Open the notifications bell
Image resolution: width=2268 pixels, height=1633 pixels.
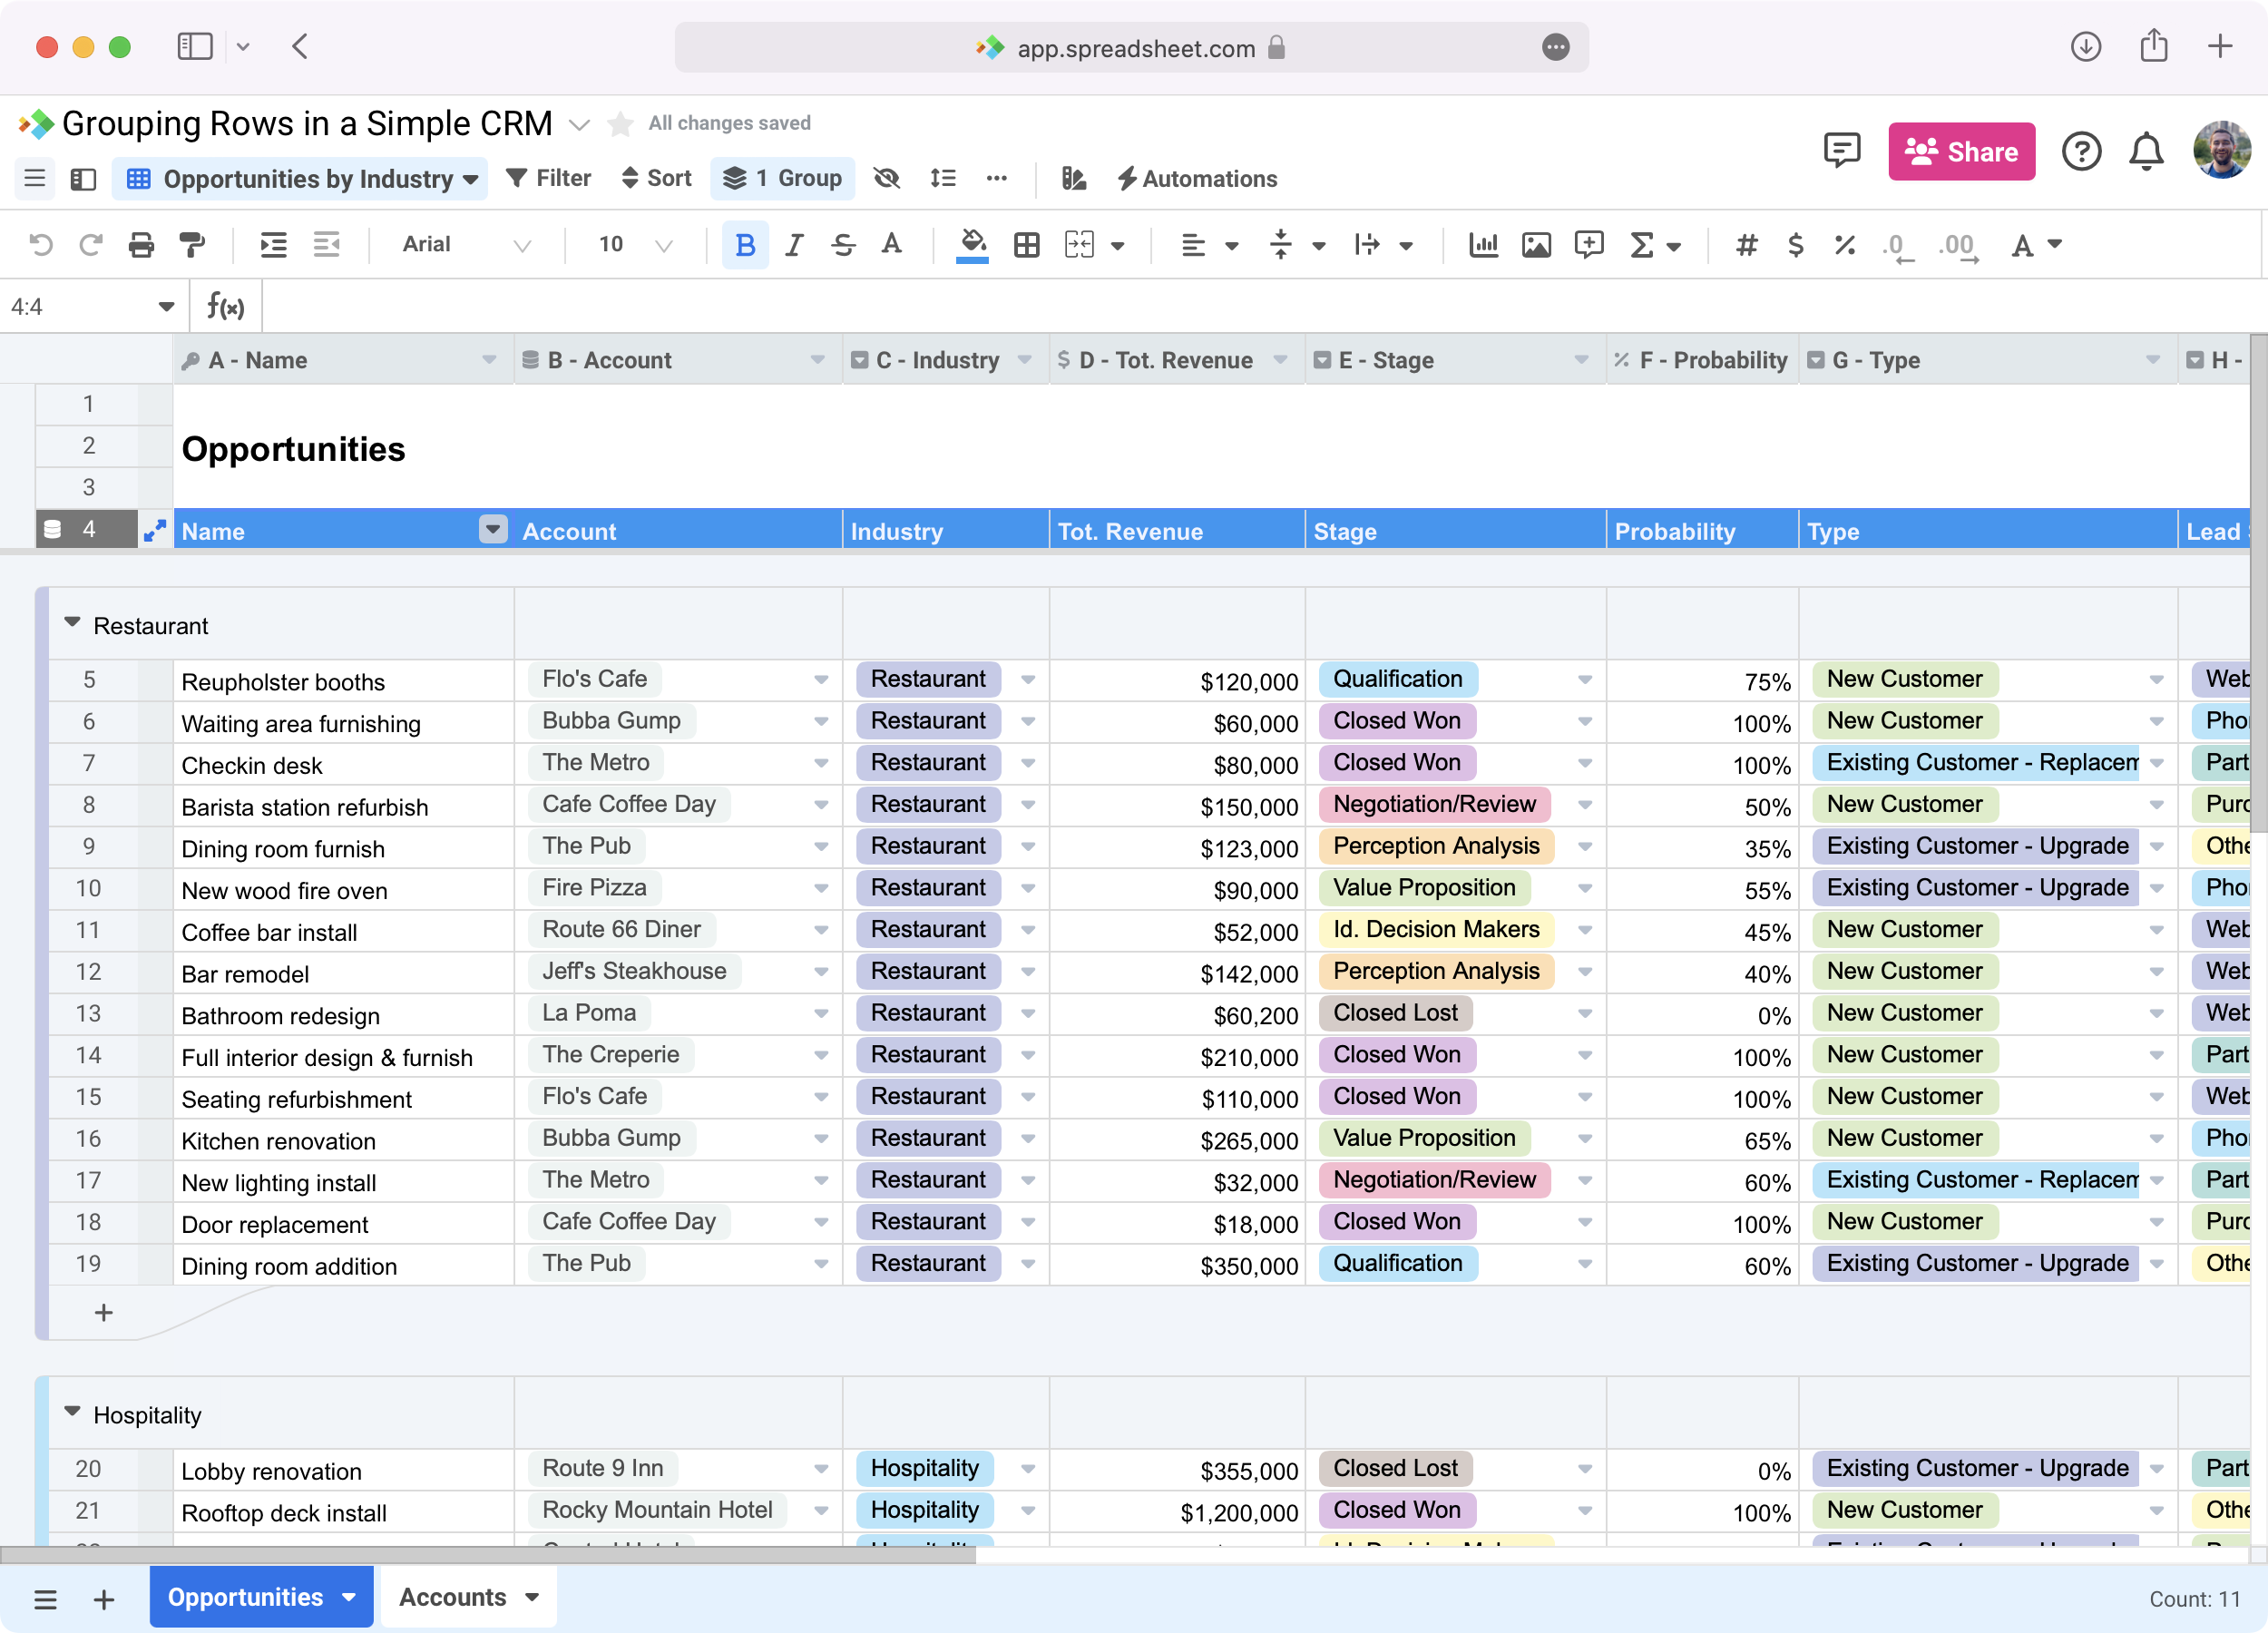pos(2146,152)
